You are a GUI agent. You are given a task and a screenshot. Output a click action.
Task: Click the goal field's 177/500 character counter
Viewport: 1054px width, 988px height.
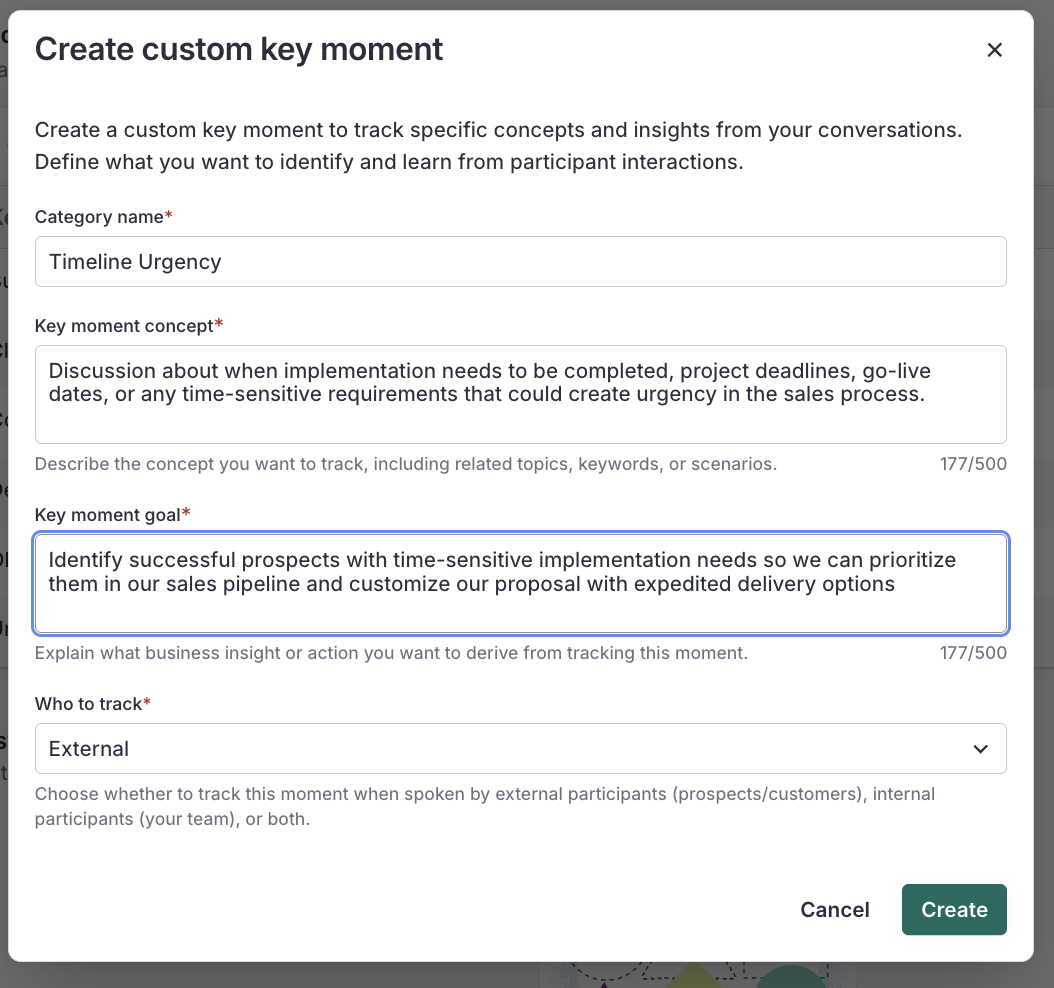(x=973, y=653)
